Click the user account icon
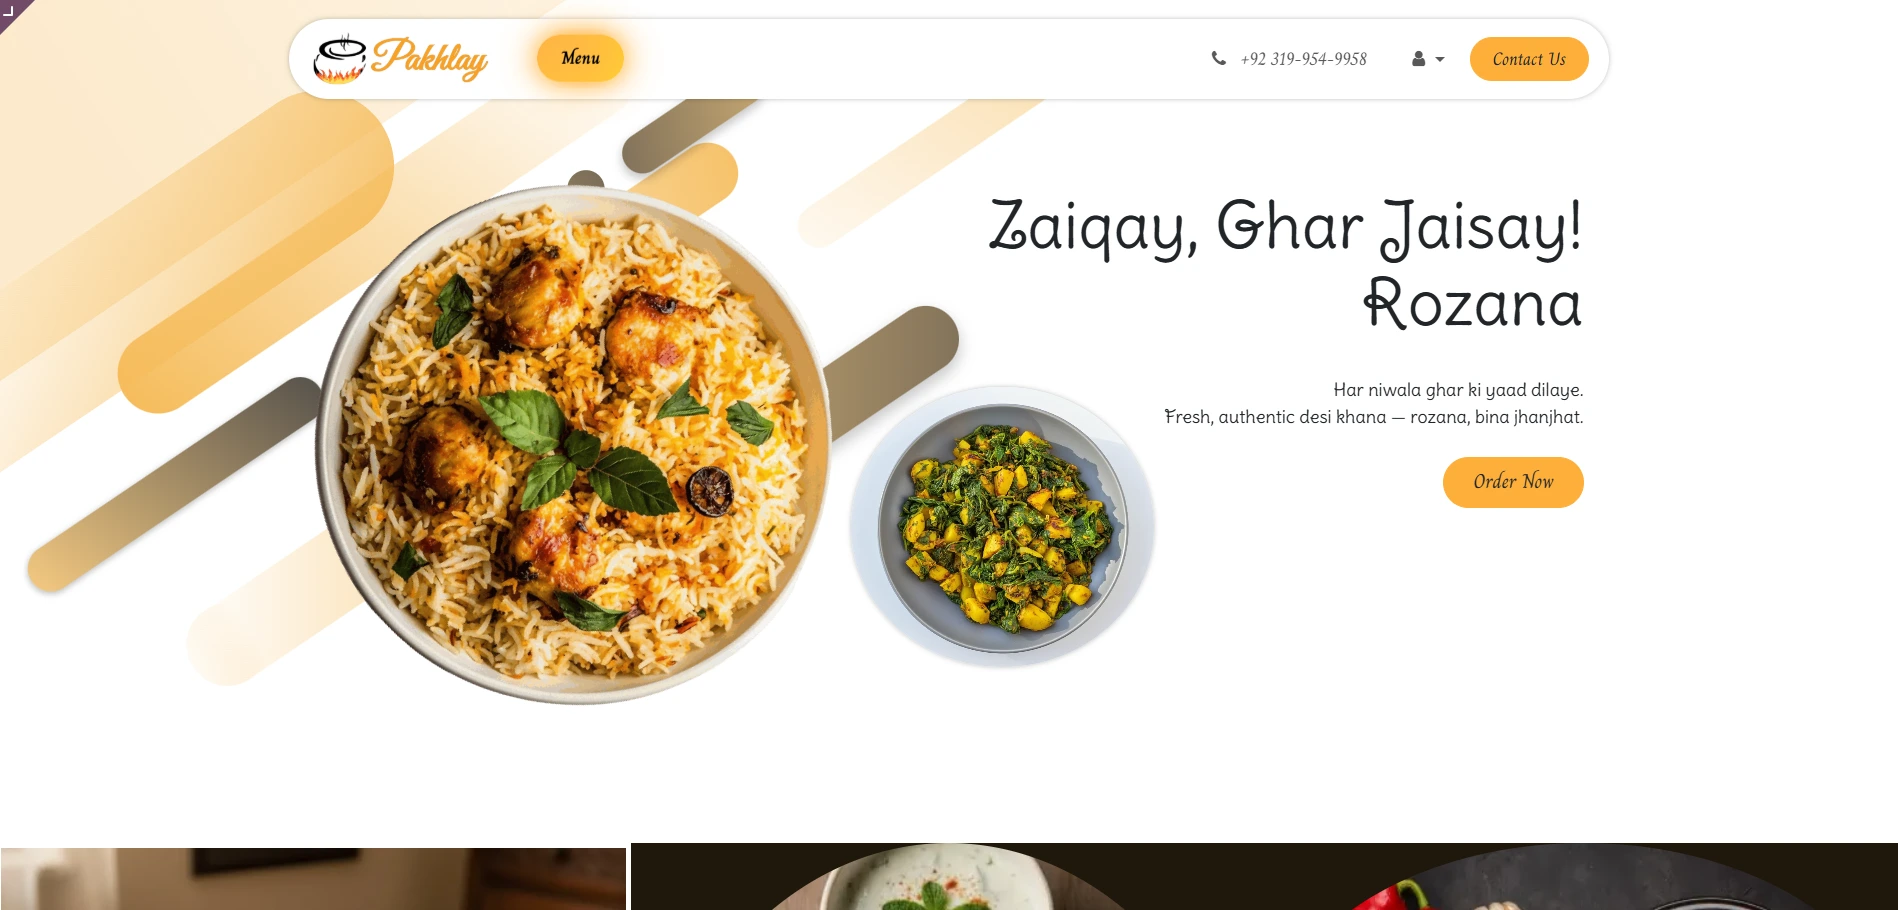The image size is (1898, 910). [x=1418, y=59]
